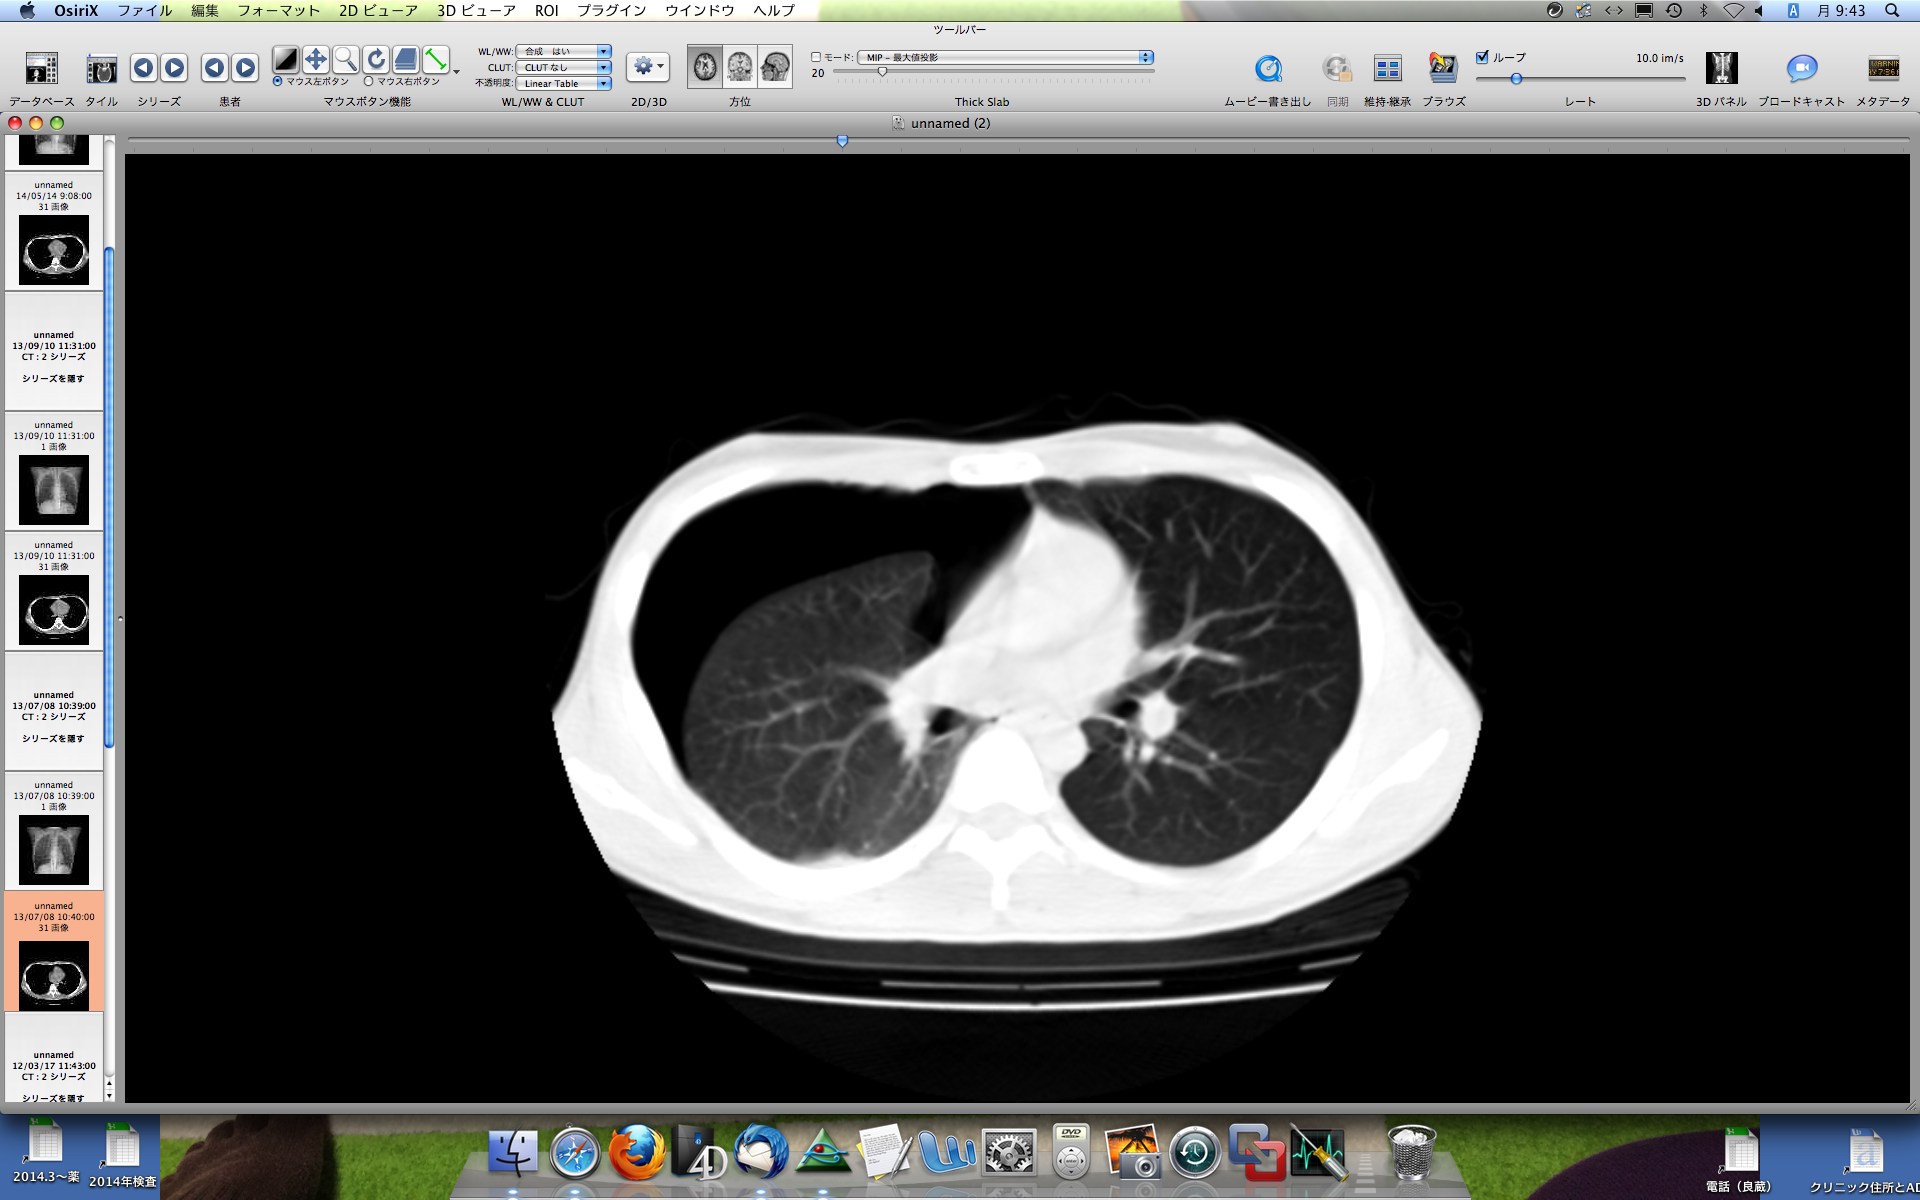Go to next series arrow

[174, 68]
